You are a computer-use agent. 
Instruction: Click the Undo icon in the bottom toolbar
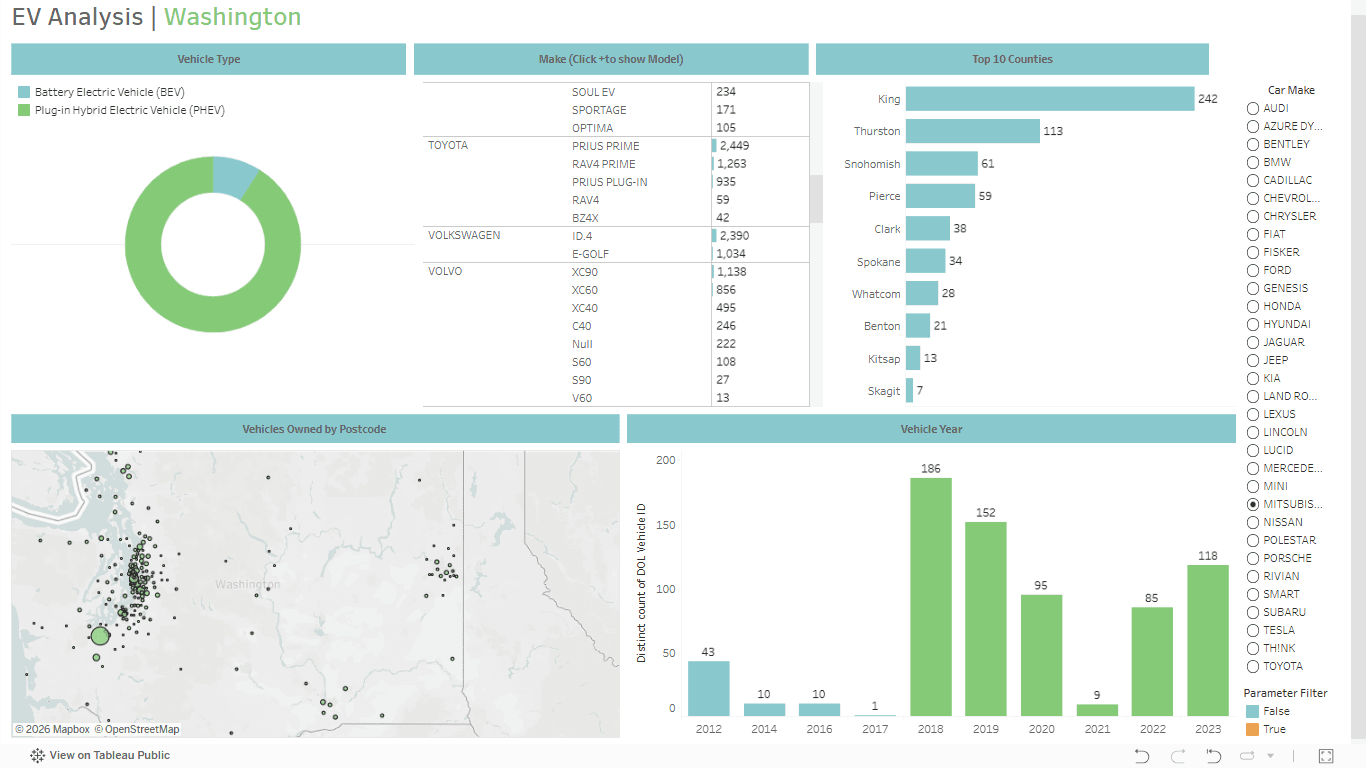[1142, 756]
